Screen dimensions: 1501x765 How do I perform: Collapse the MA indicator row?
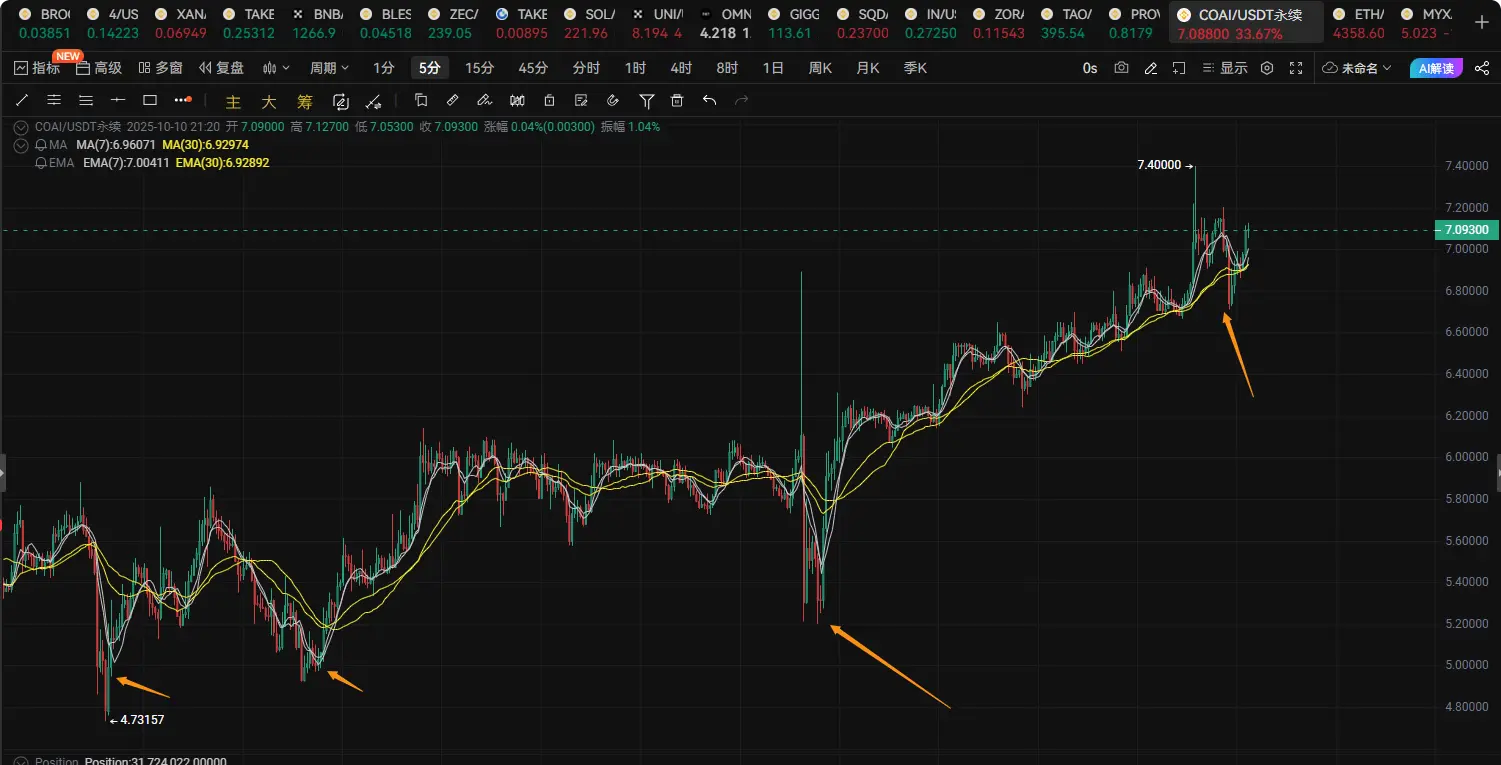21,145
